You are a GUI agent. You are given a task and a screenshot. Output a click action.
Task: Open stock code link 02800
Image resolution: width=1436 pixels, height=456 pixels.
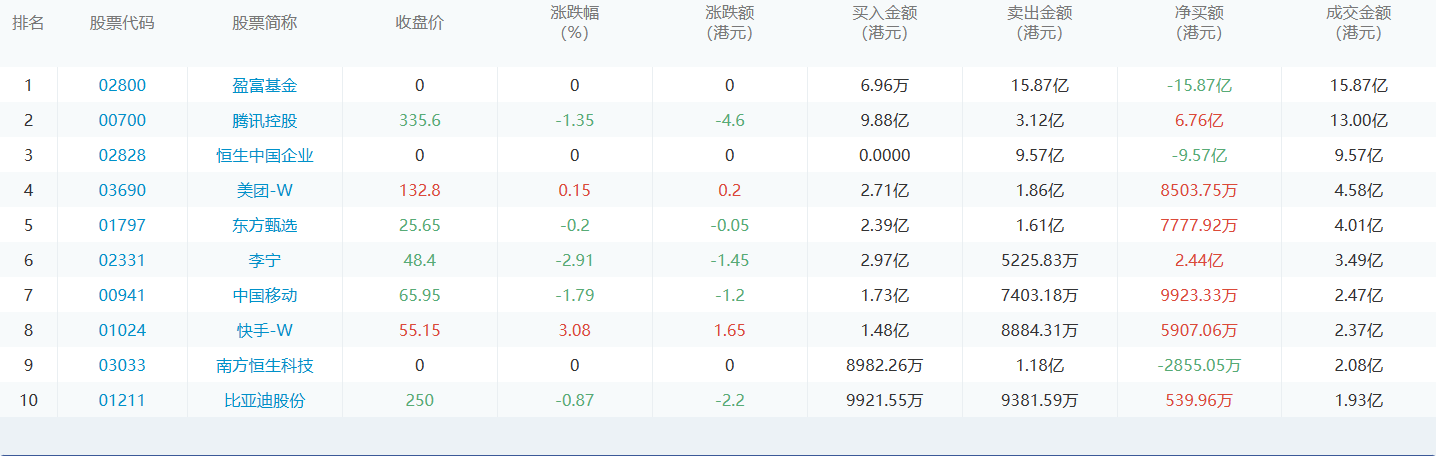pyautogui.click(x=122, y=86)
